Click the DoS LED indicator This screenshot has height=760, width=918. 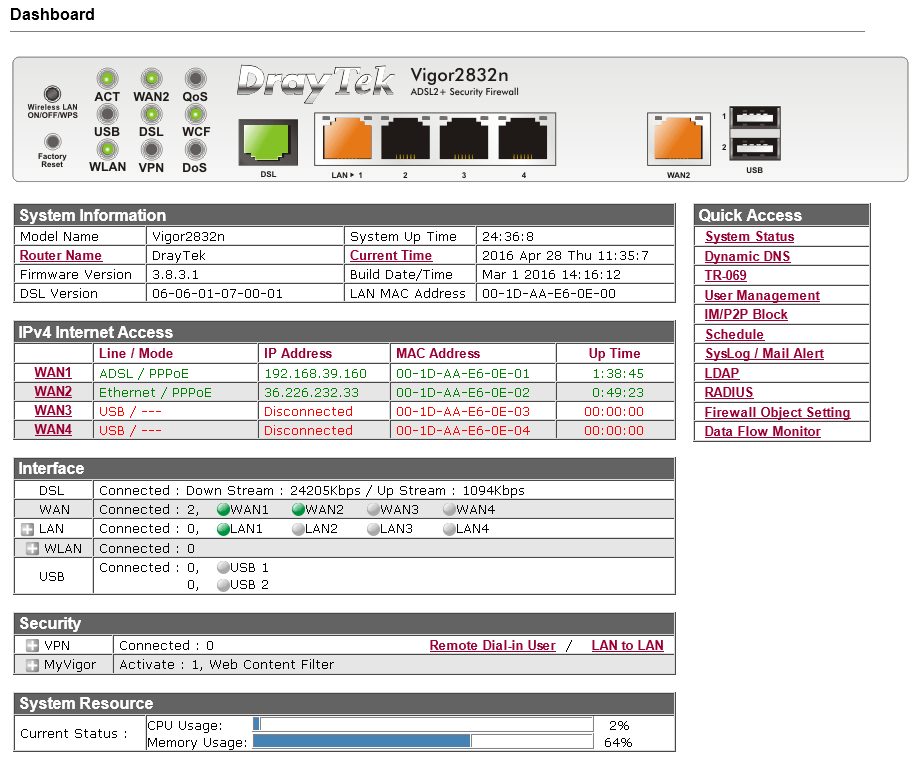195,149
